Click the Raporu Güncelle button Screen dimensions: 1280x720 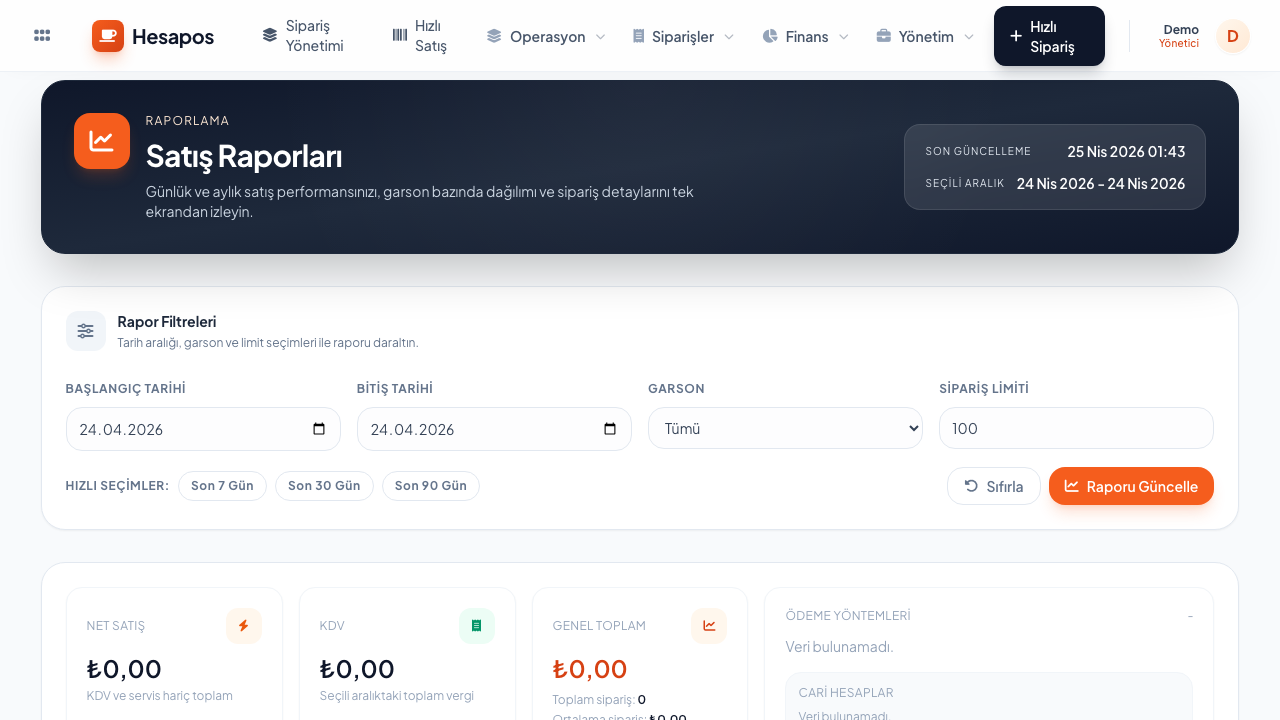pos(1131,486)
